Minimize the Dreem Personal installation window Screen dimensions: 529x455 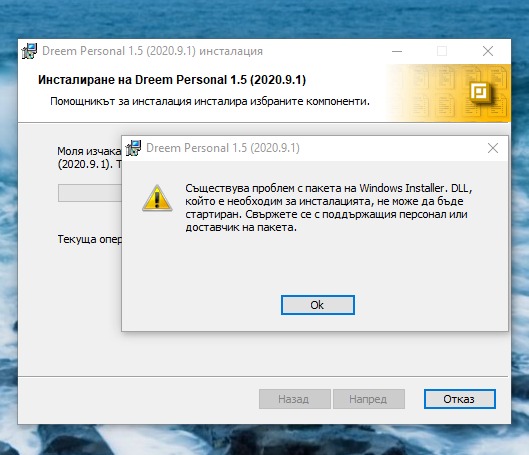[397, 51]
